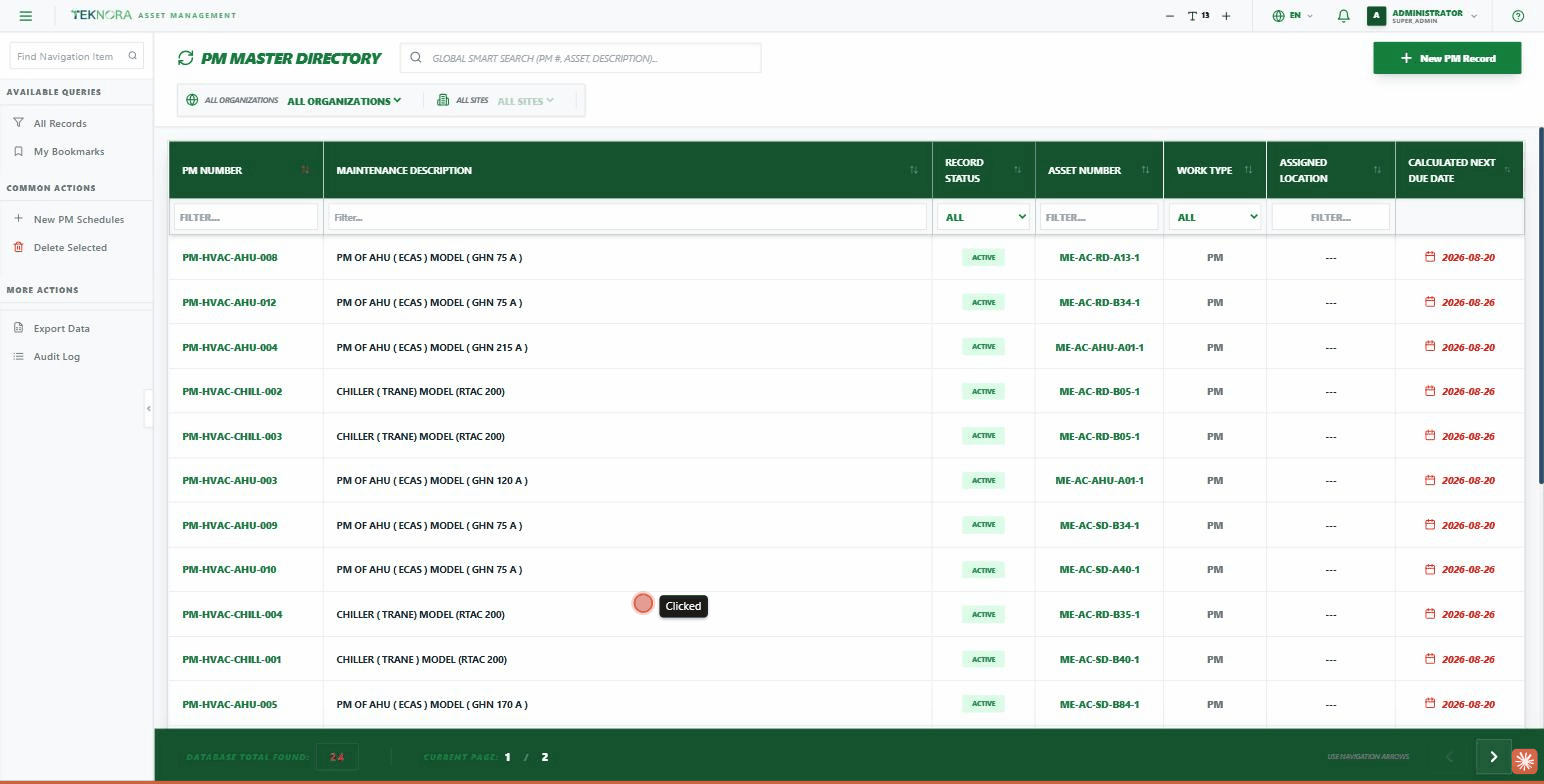The image size is (1544, 784).
Task: Sort by Assigned Location column arrows
Action: coord(1377,170)
